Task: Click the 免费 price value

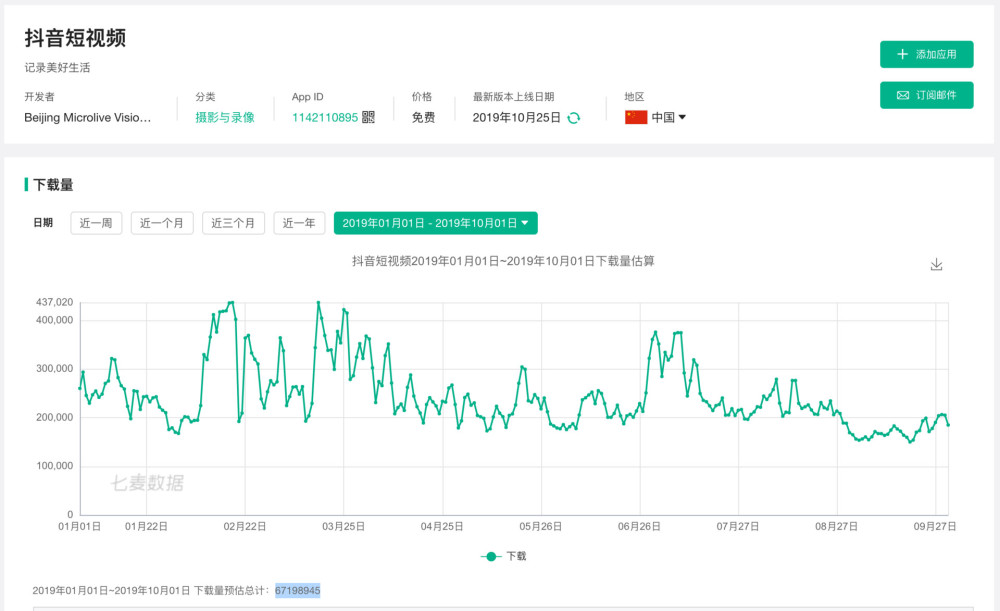Action: click(423, 117)
